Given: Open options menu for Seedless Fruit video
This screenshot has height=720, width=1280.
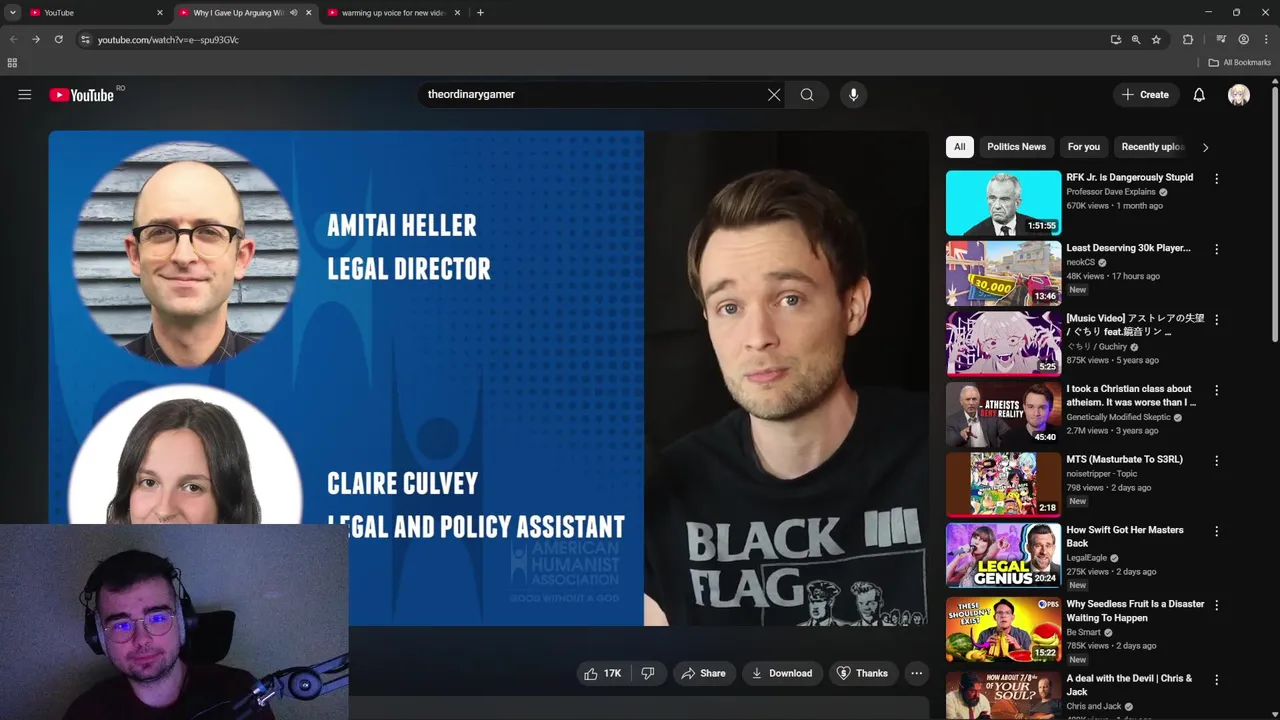Looking at the screenshot, I should click(1216, 605).
